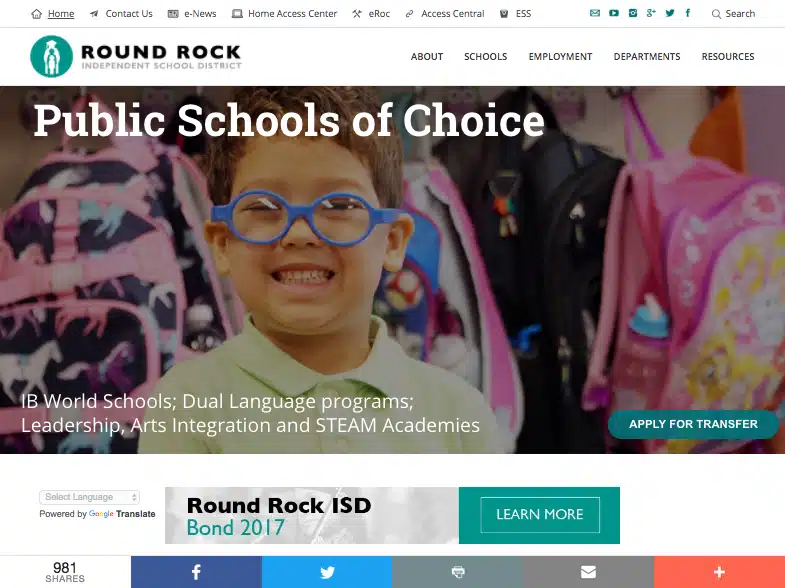
Task: Open the Facebook icon in top bar
Action: [x=688, y=13]
